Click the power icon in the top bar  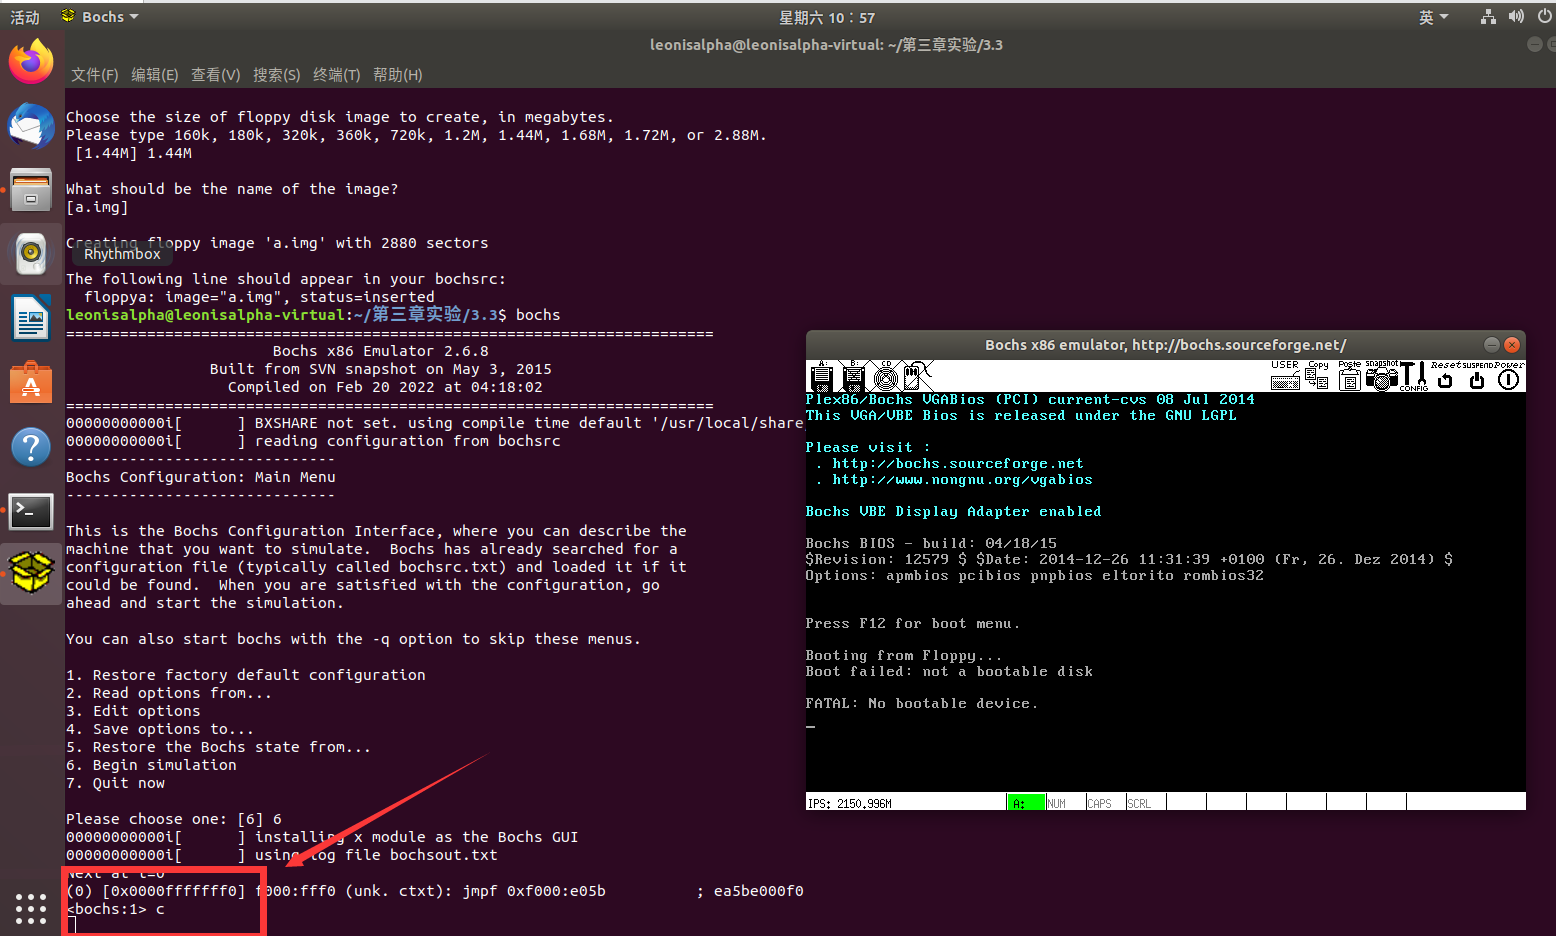coord(1545,17)
